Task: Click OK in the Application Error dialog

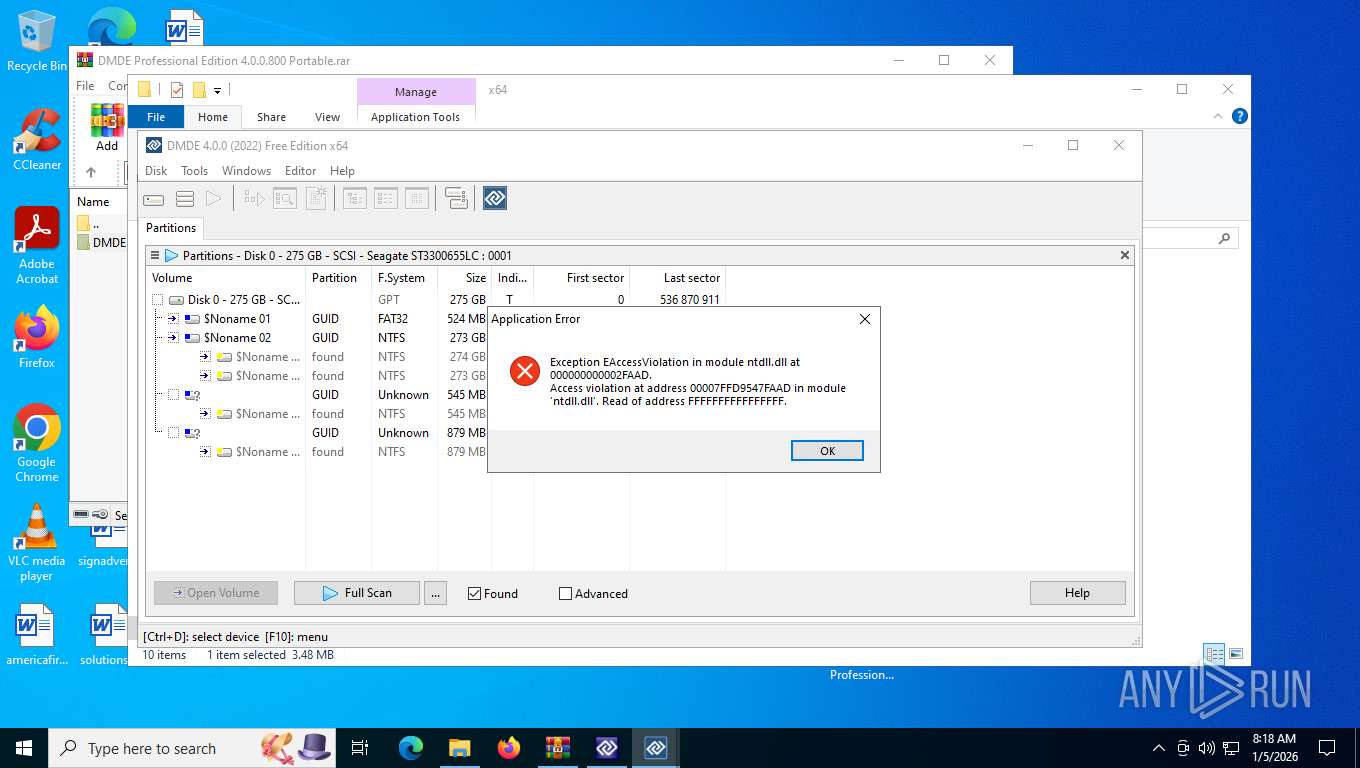Action: [x=827, y=451]
